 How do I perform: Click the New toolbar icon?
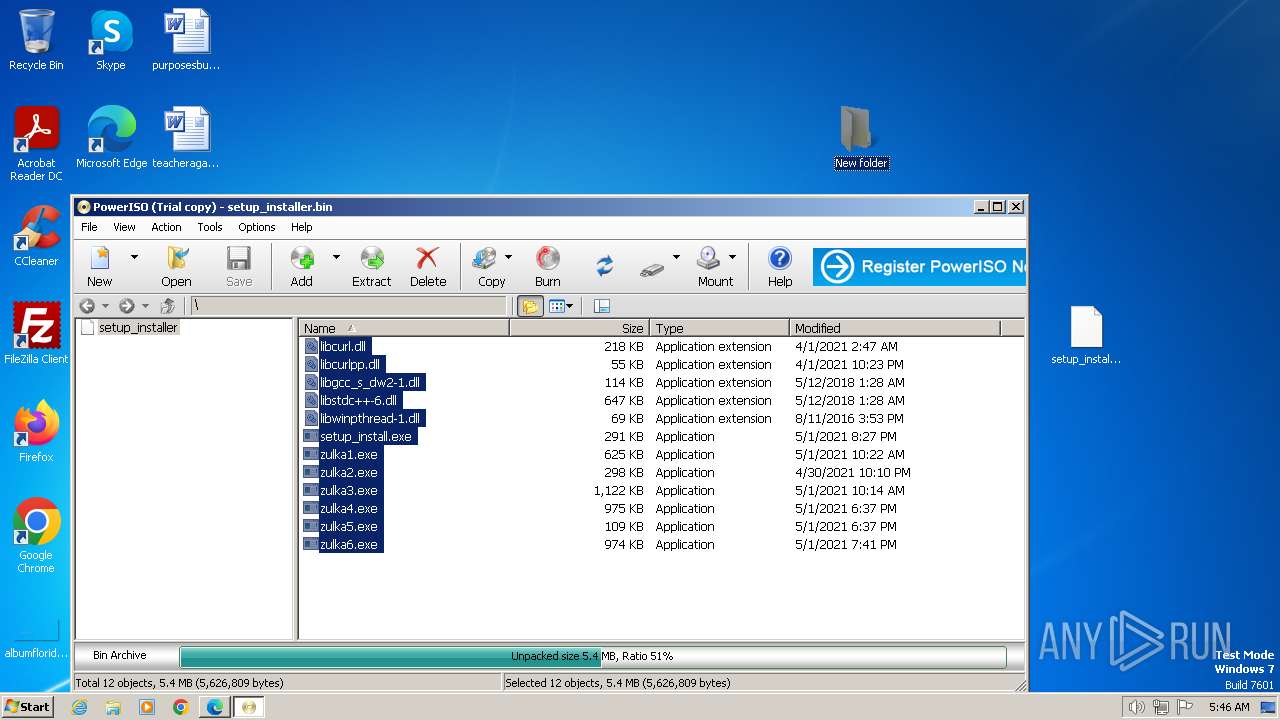click(100, 266)
